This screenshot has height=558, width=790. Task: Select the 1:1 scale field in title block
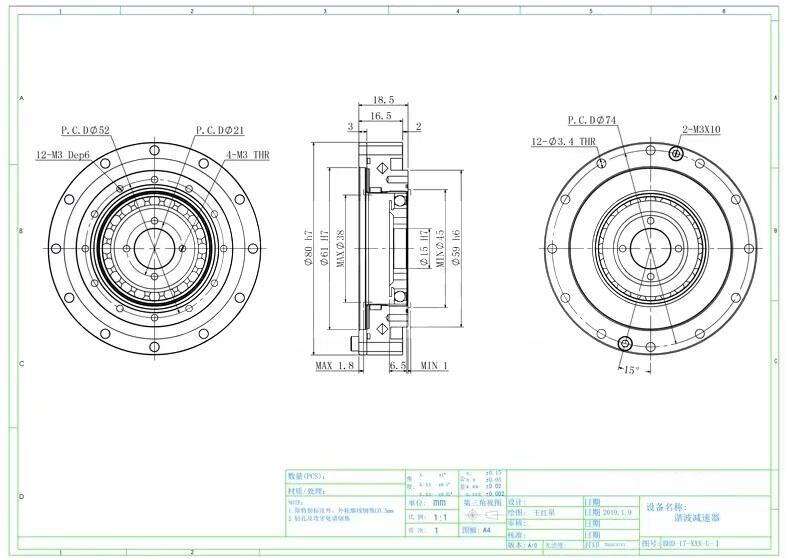[x=439, y=518]
